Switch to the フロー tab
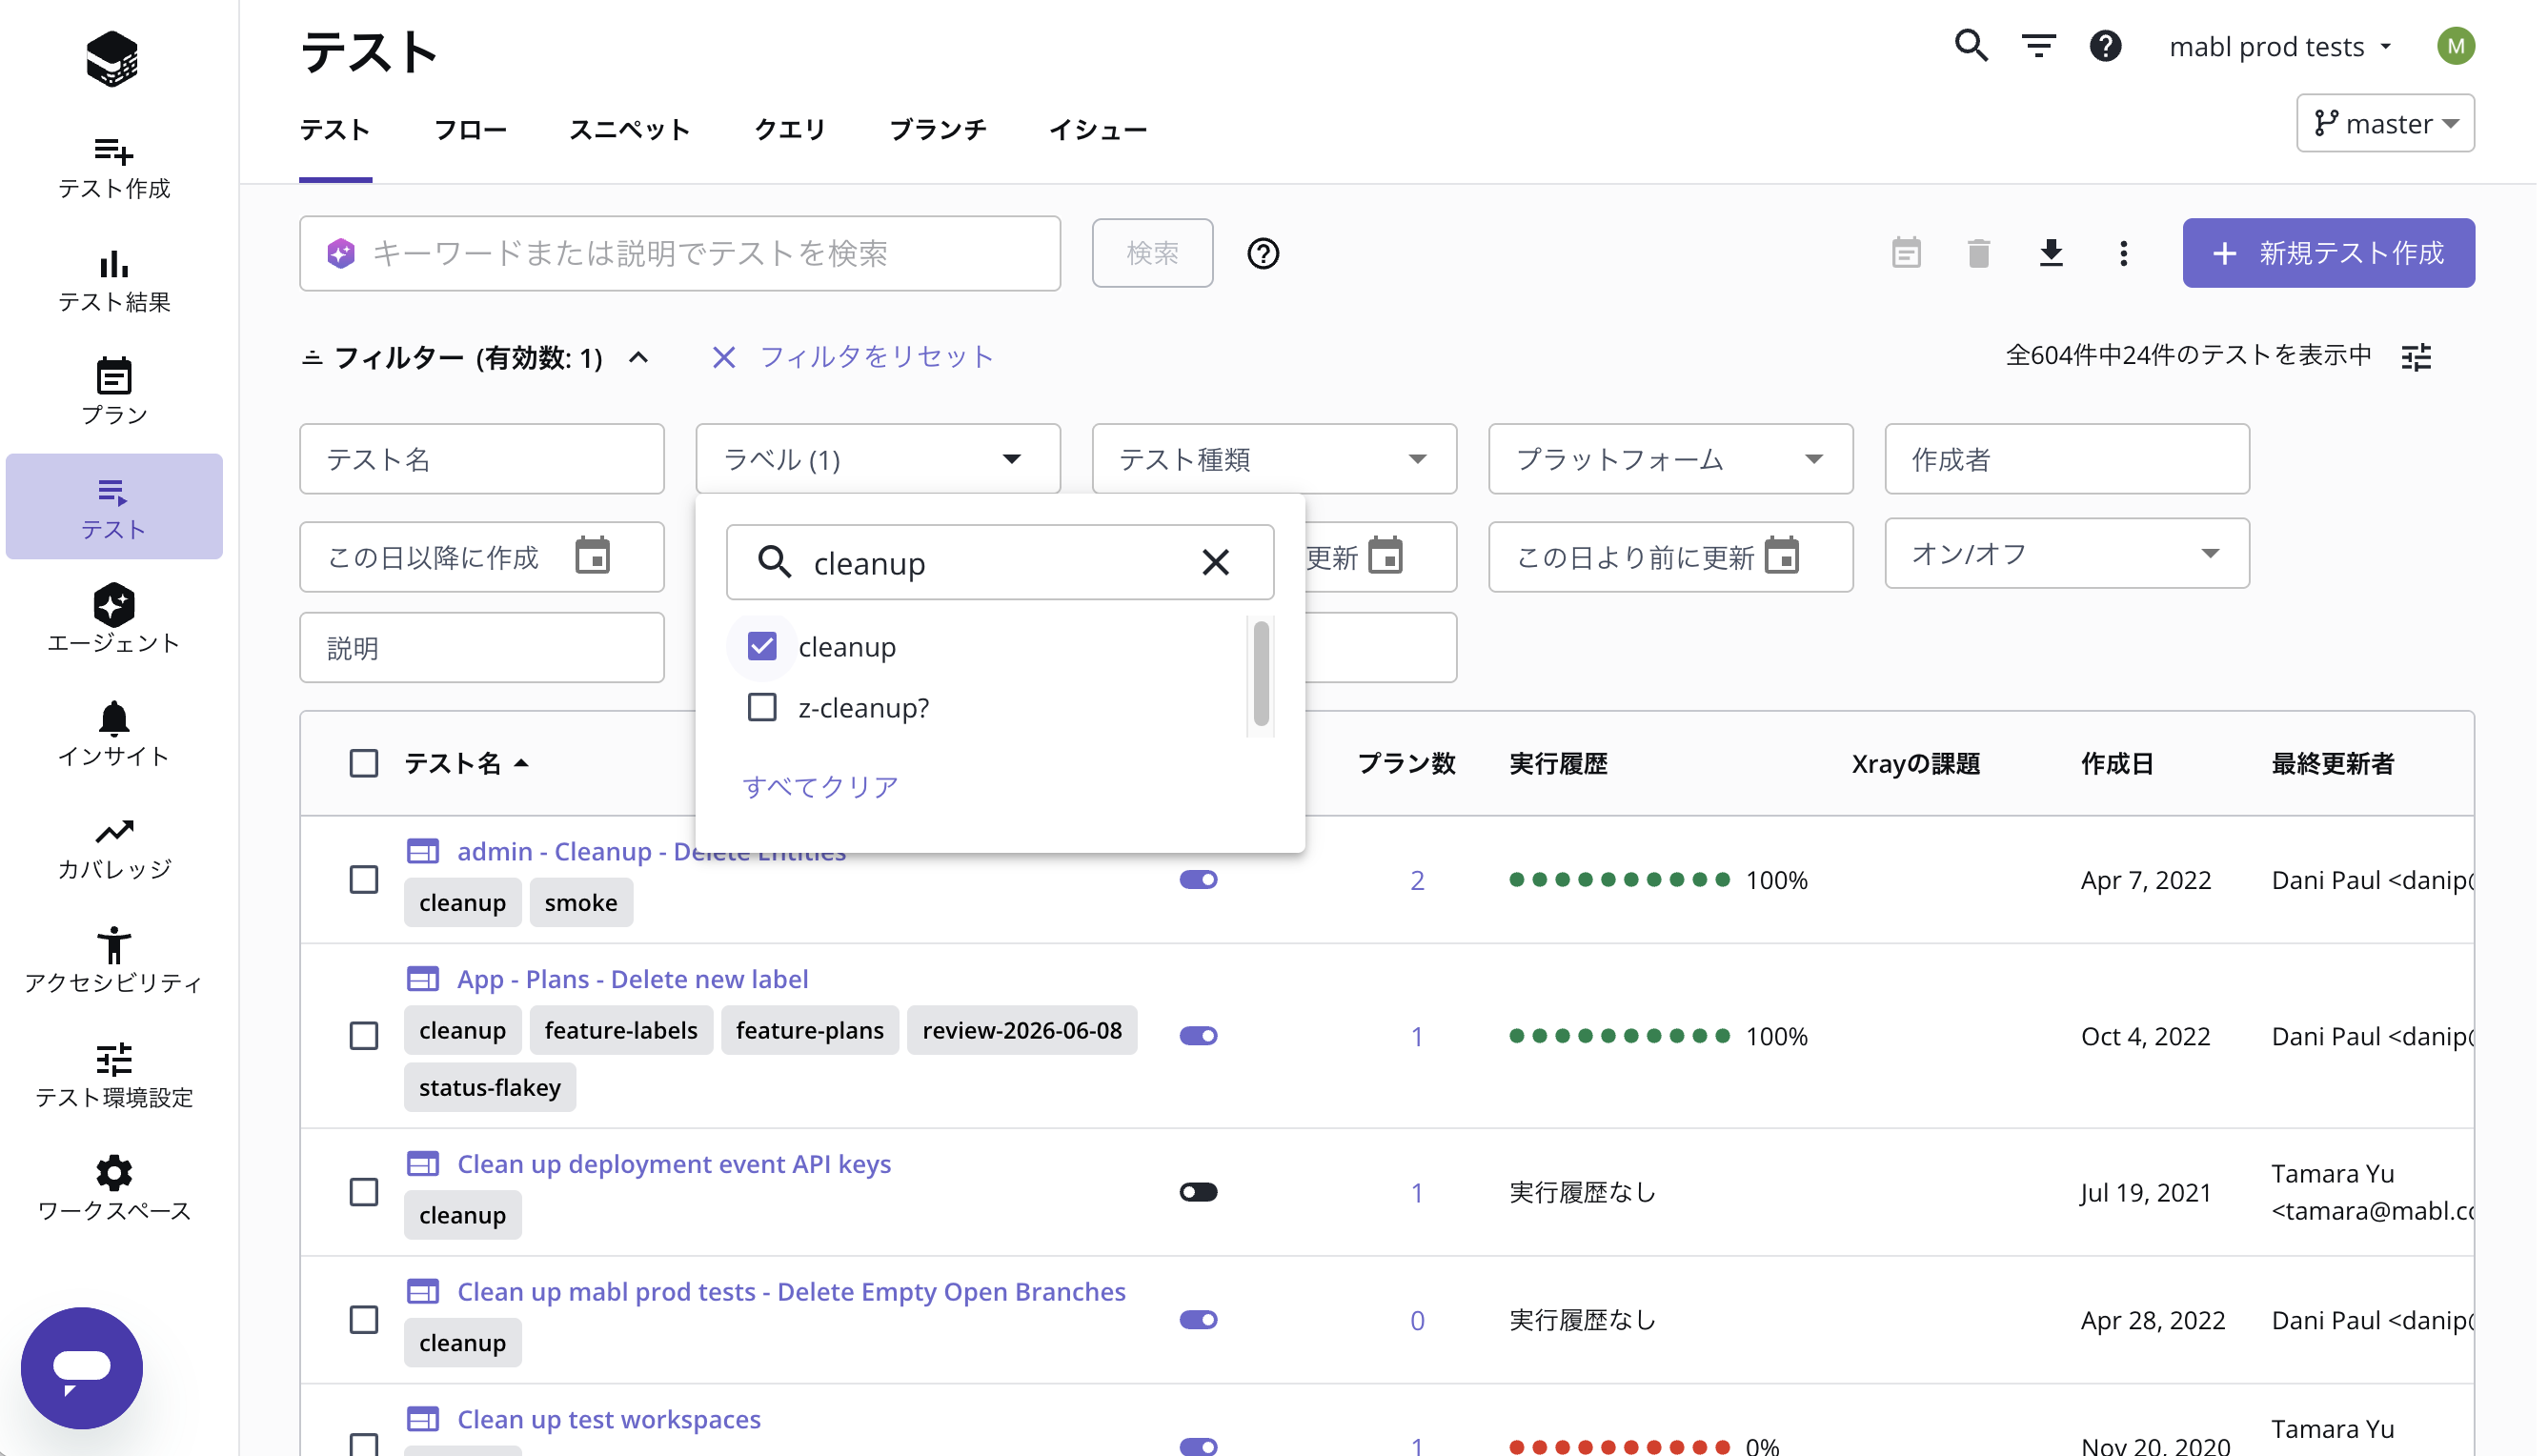The image size is (2548, 1456). (x=472, y=130)
